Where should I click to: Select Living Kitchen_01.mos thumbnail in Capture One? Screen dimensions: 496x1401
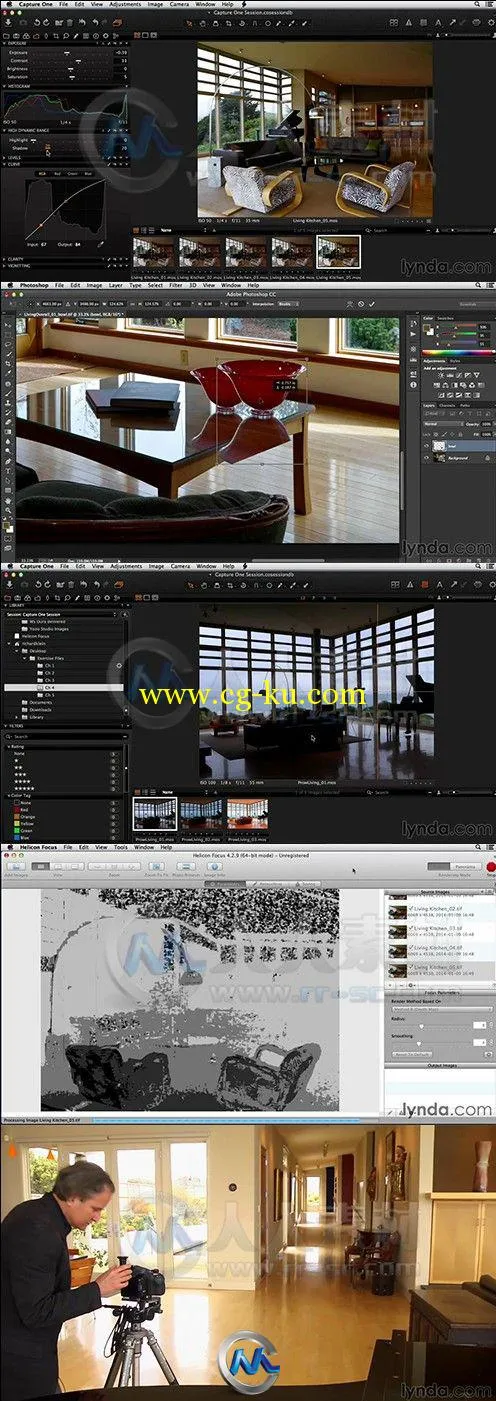[154, 251]
